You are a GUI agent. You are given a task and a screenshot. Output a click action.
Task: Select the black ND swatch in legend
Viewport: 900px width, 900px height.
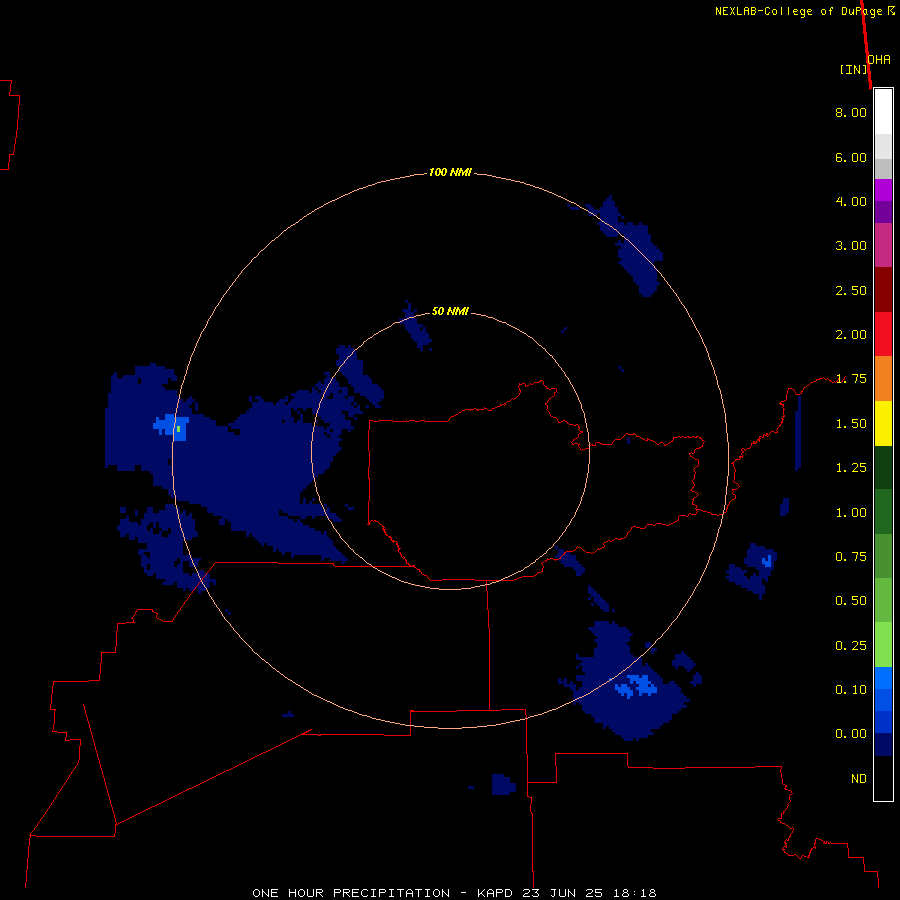point(883,778)
